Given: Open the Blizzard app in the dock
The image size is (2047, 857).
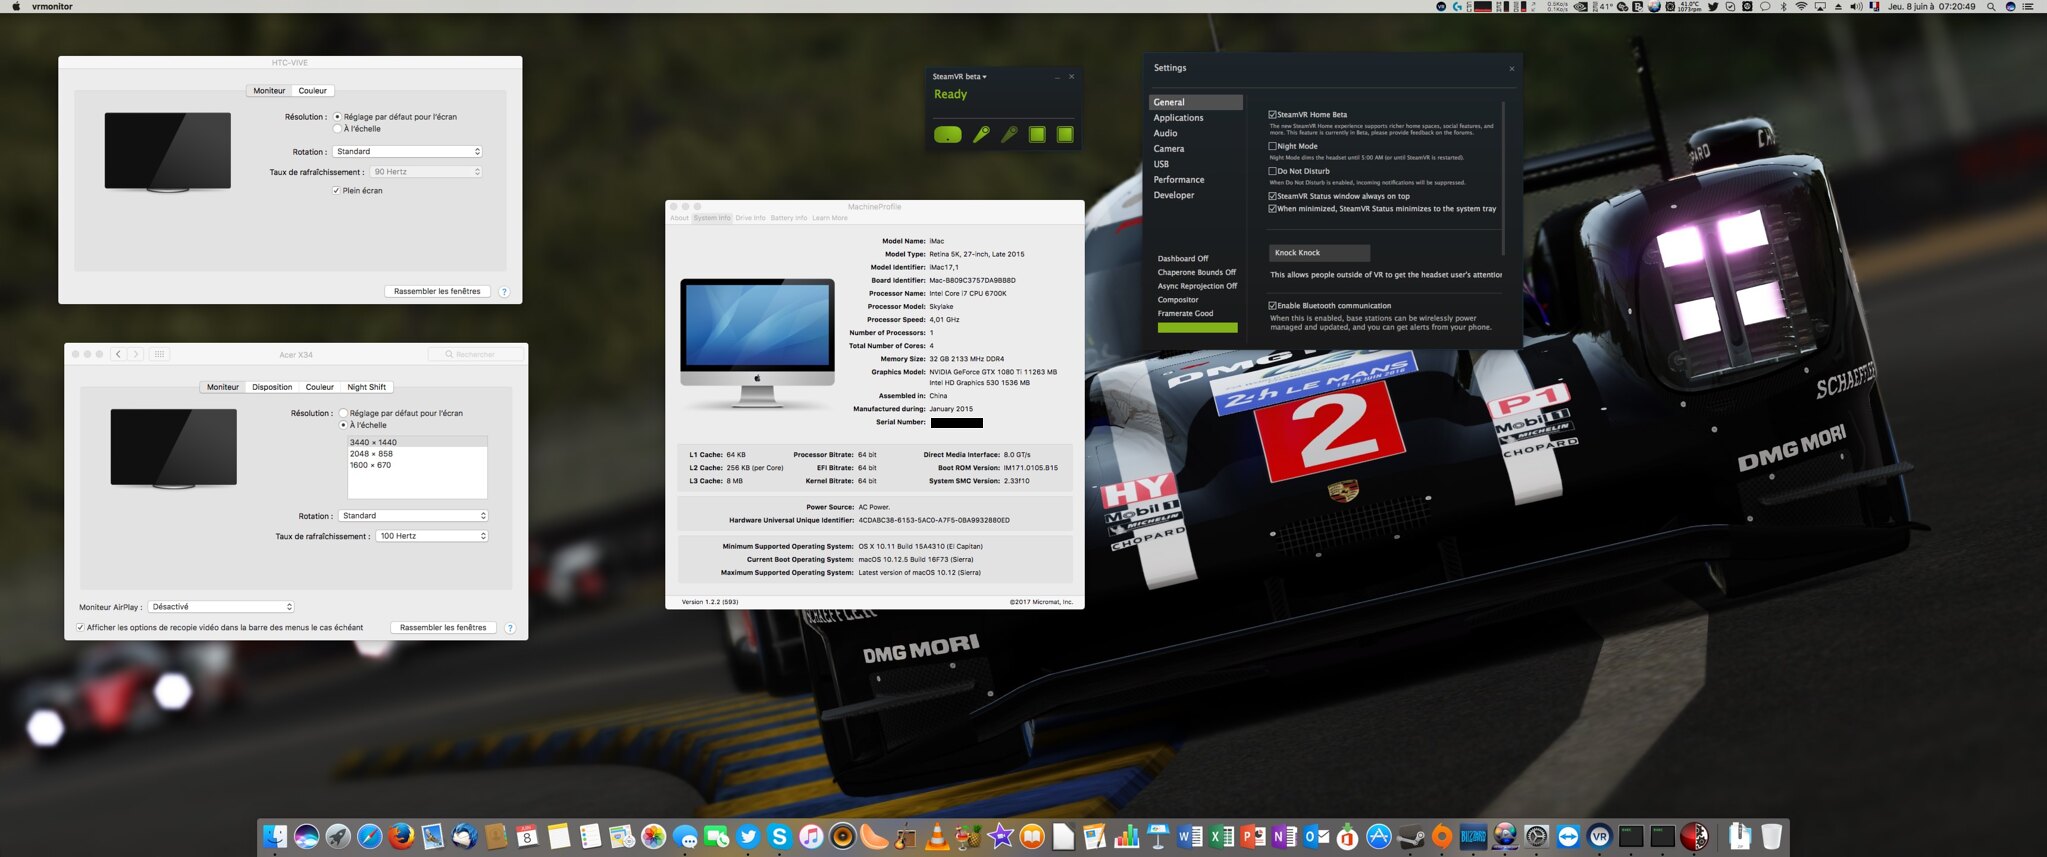Looking at the screenshot, I should pos(1473,836).
